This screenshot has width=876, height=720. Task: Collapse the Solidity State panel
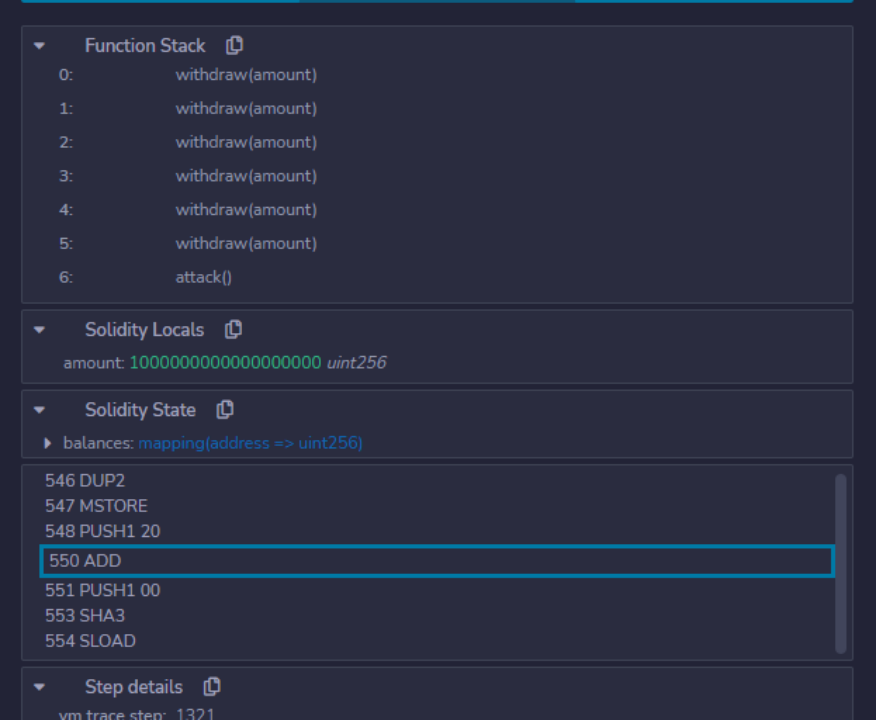point(39,410)
